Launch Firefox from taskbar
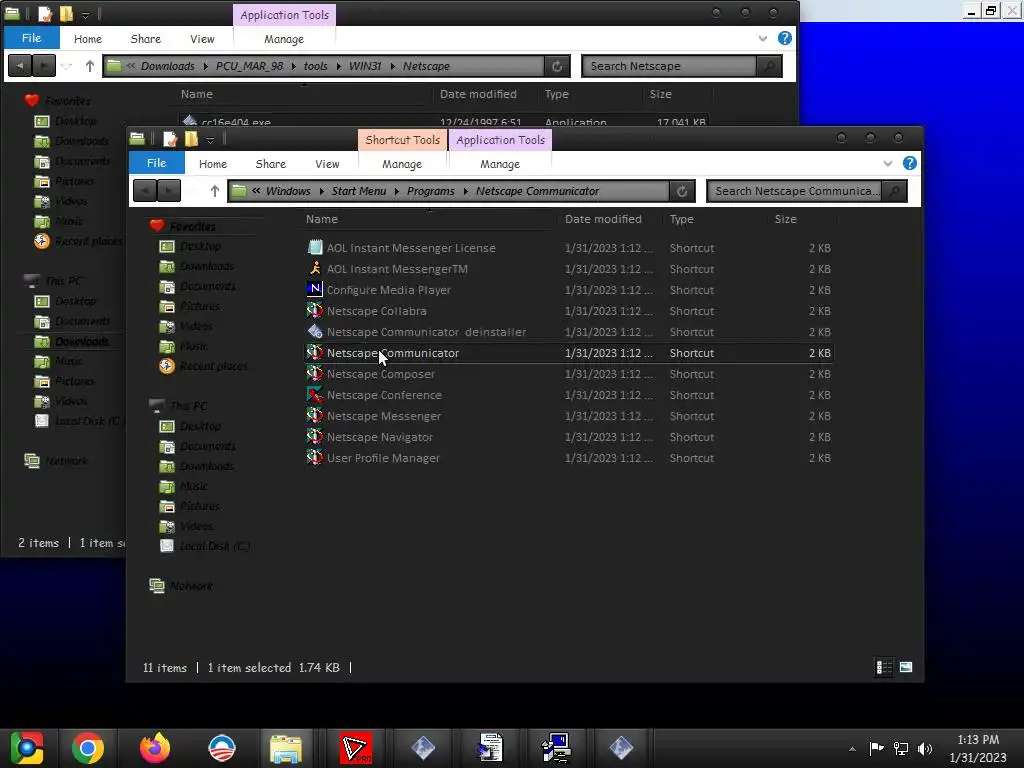Viewport: 1024px width, 768px height. pos(155,748)
